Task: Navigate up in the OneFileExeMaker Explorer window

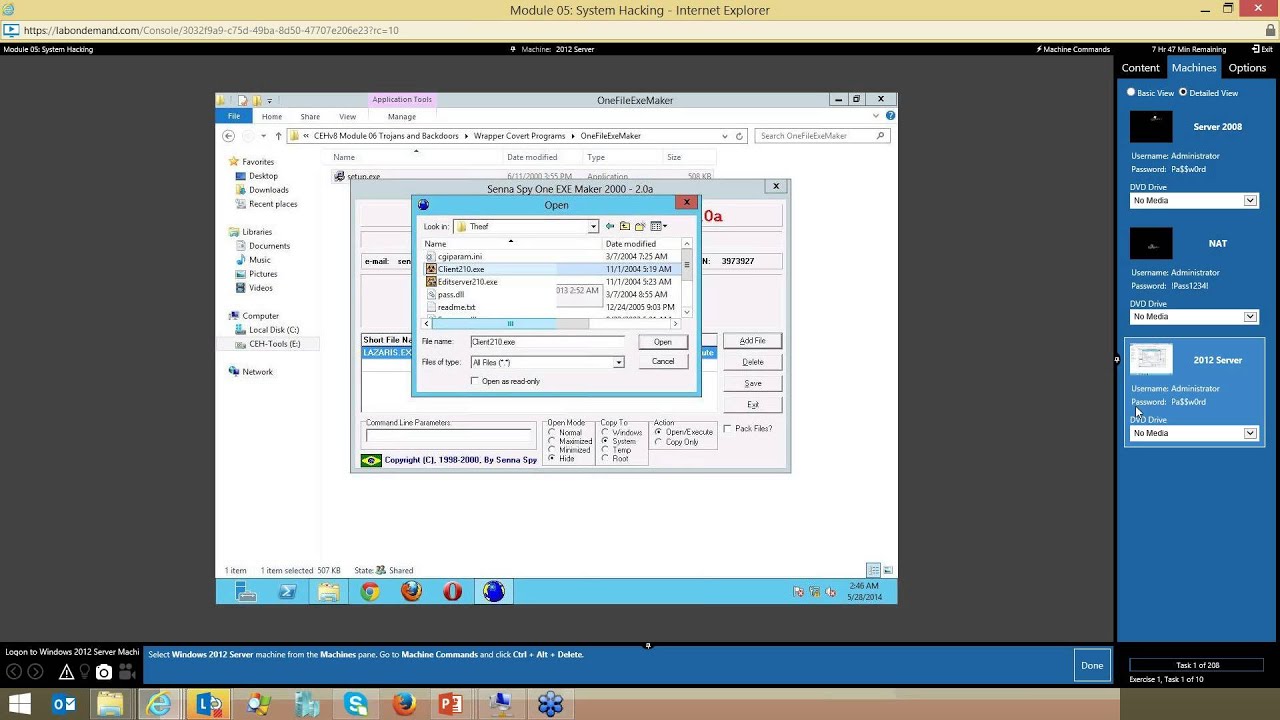Action: click(x=278, y=136)
